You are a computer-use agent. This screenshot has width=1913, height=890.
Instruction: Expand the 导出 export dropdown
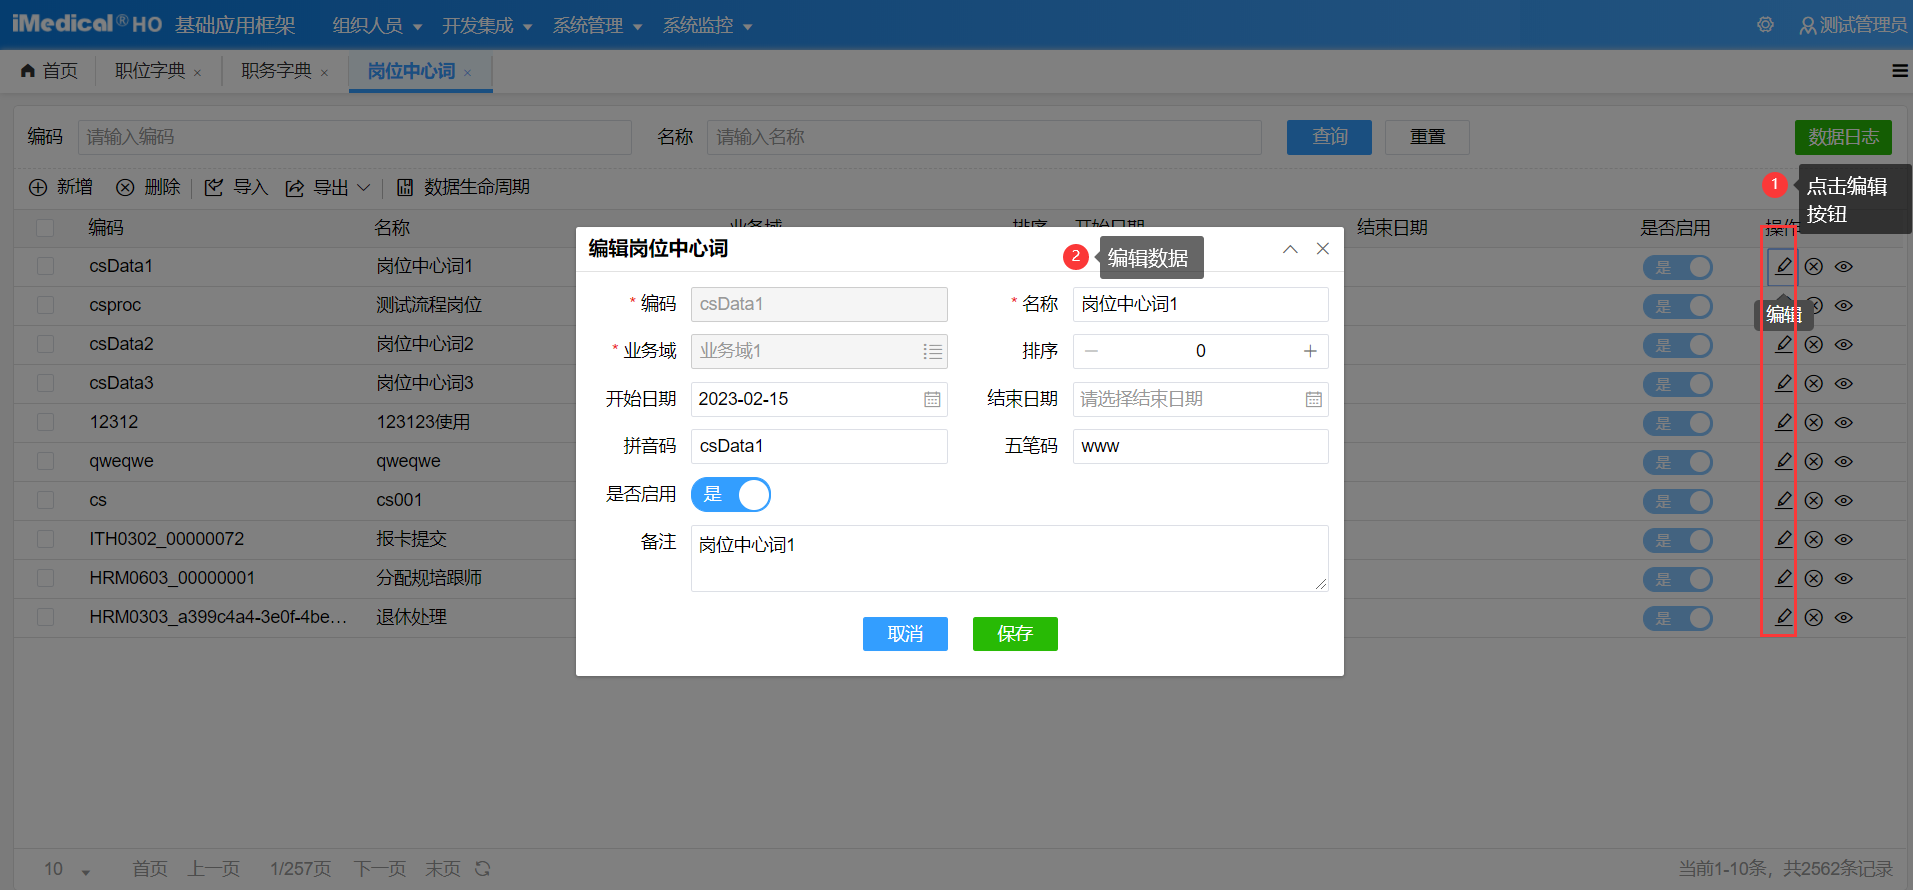tap(328, 187)
